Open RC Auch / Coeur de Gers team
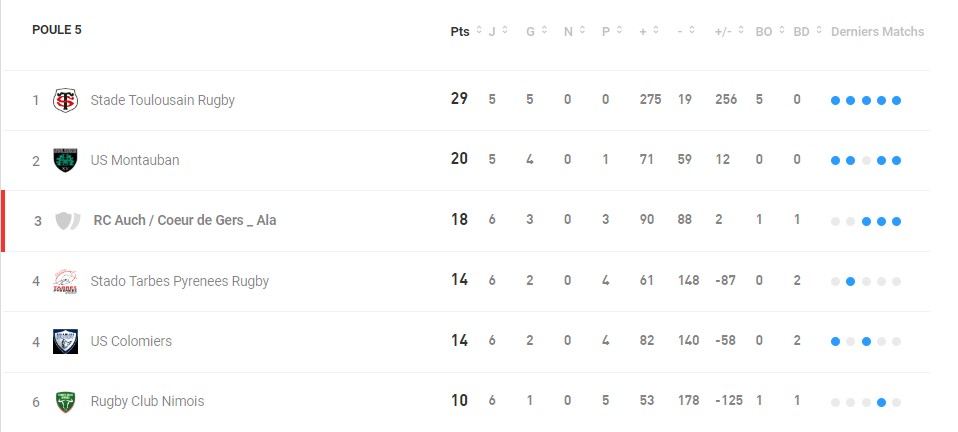Screen dimensions: 958x432 (x=185, y=221)
